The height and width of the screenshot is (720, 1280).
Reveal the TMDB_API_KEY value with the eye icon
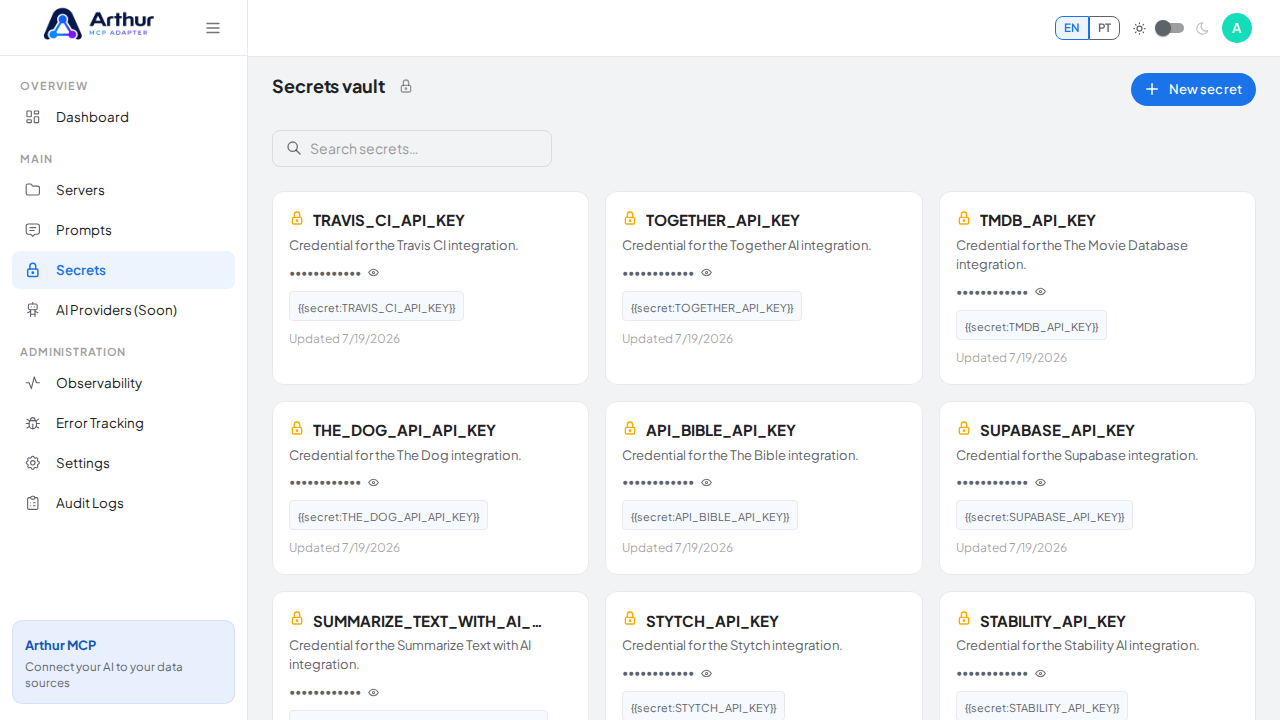tap(1041, 292)
